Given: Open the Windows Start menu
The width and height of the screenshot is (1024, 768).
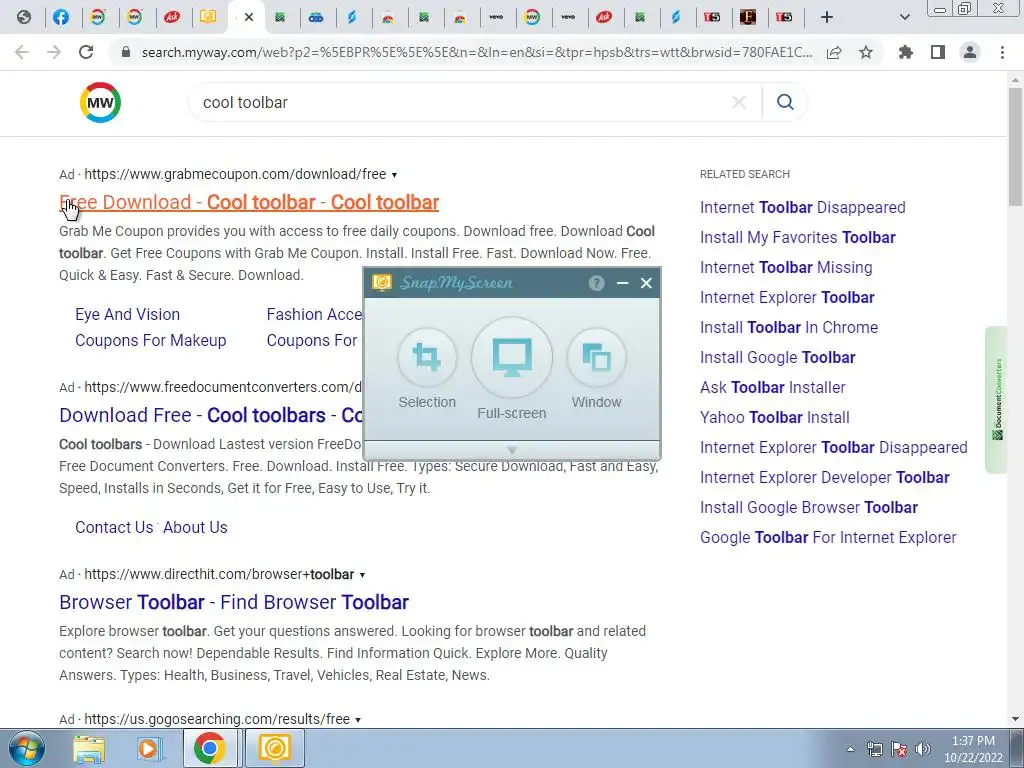Looking at the screenshot, I should pyautogui.click(x=25, y=748).
